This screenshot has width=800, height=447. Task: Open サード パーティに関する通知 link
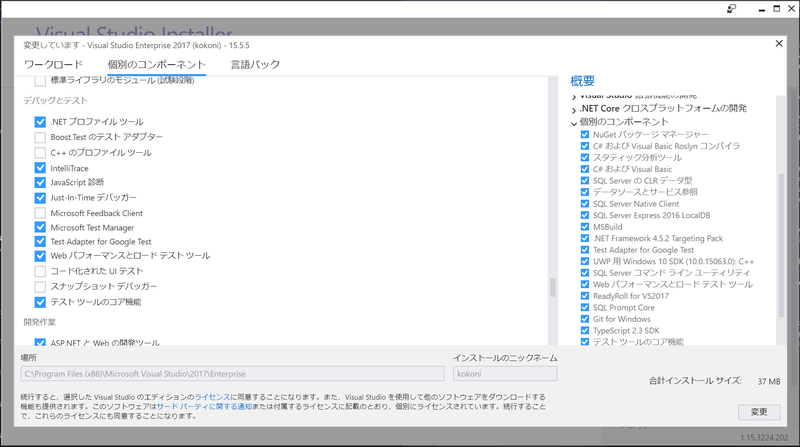204,407
